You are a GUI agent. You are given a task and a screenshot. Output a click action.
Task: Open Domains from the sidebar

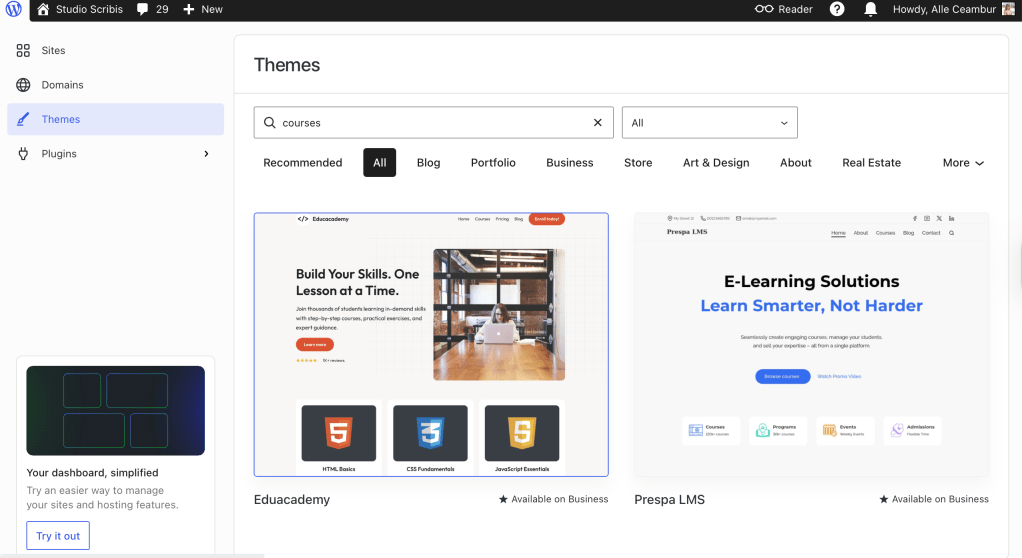coord(115,85)
